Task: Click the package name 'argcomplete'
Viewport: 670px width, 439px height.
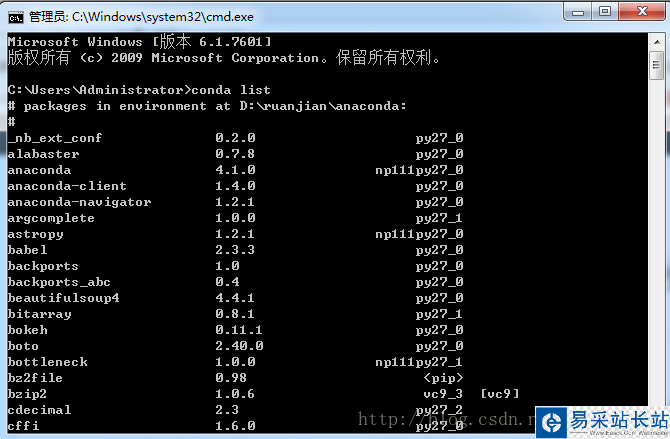Action: pyautogui.click(x=51, y=218)
